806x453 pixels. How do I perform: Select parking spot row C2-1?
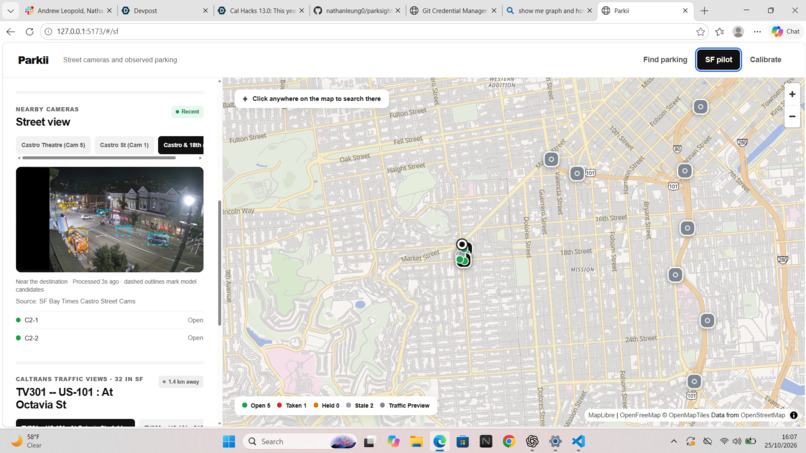pos(109,320)
